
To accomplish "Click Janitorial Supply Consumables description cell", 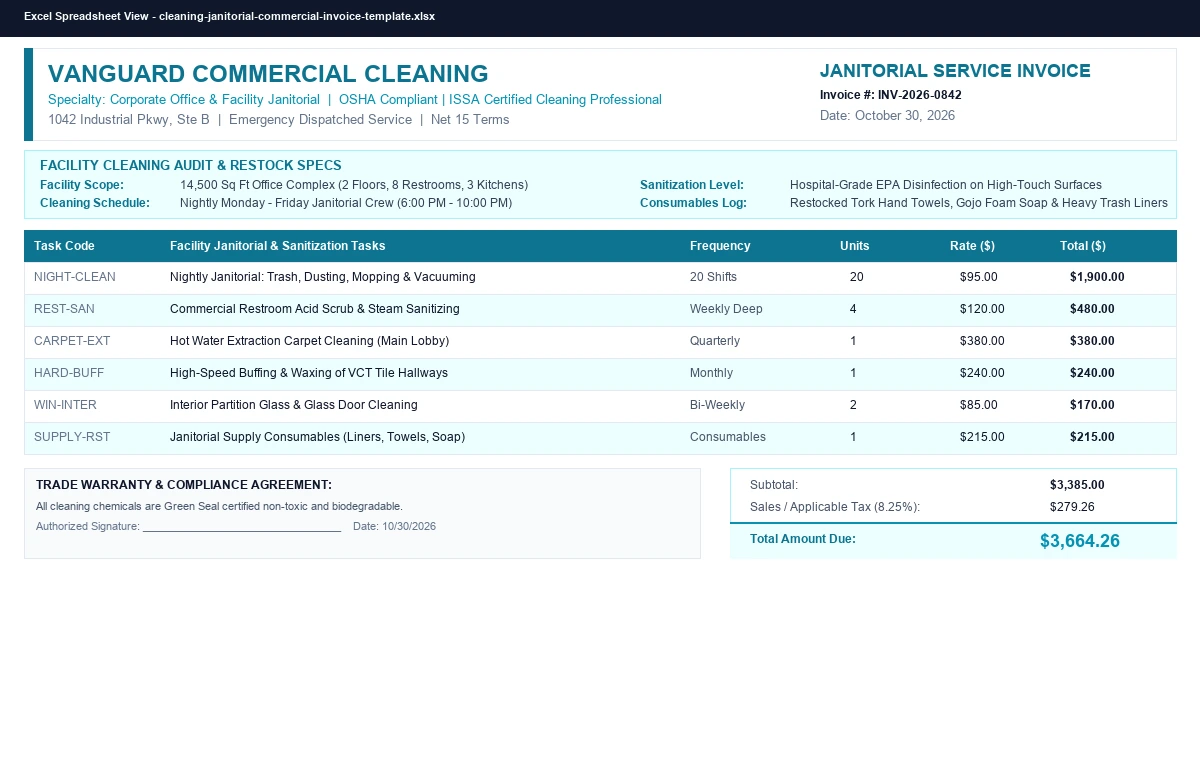I will pos(317,437).
